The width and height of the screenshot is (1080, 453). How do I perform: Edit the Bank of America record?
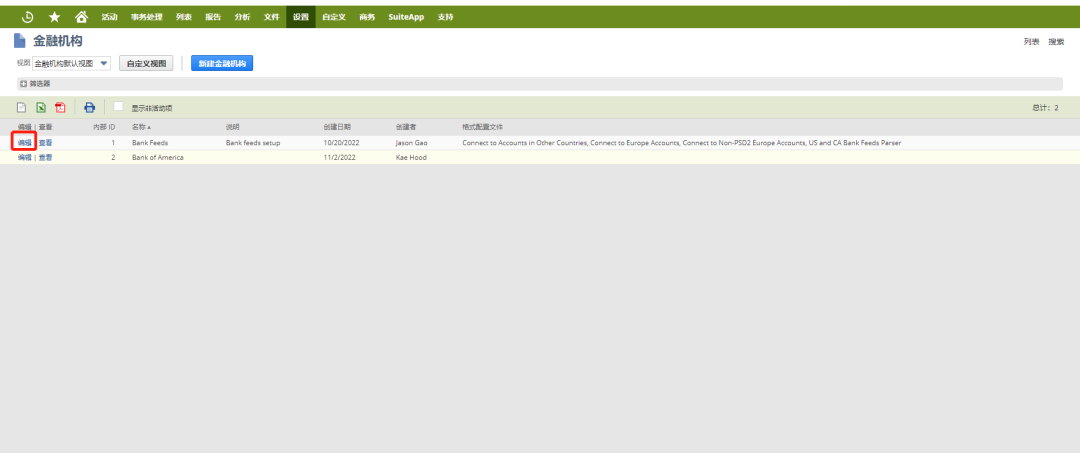pyautogui.click(x=25, y=157)
